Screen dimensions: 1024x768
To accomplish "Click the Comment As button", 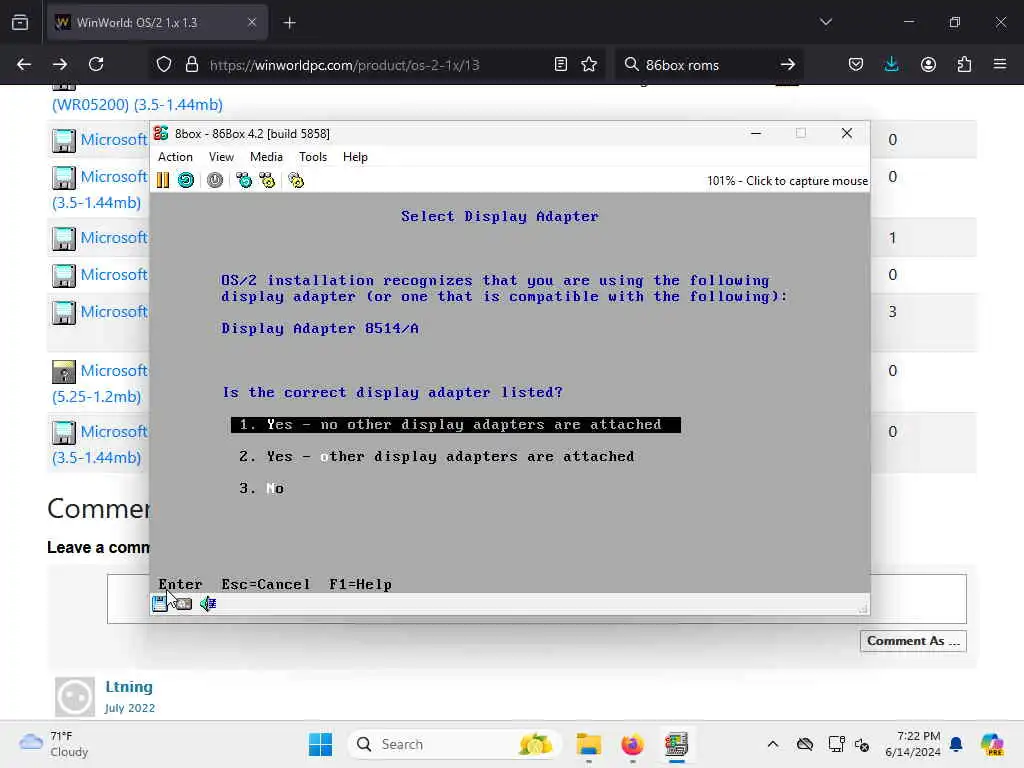I will (x=913, y=641).
